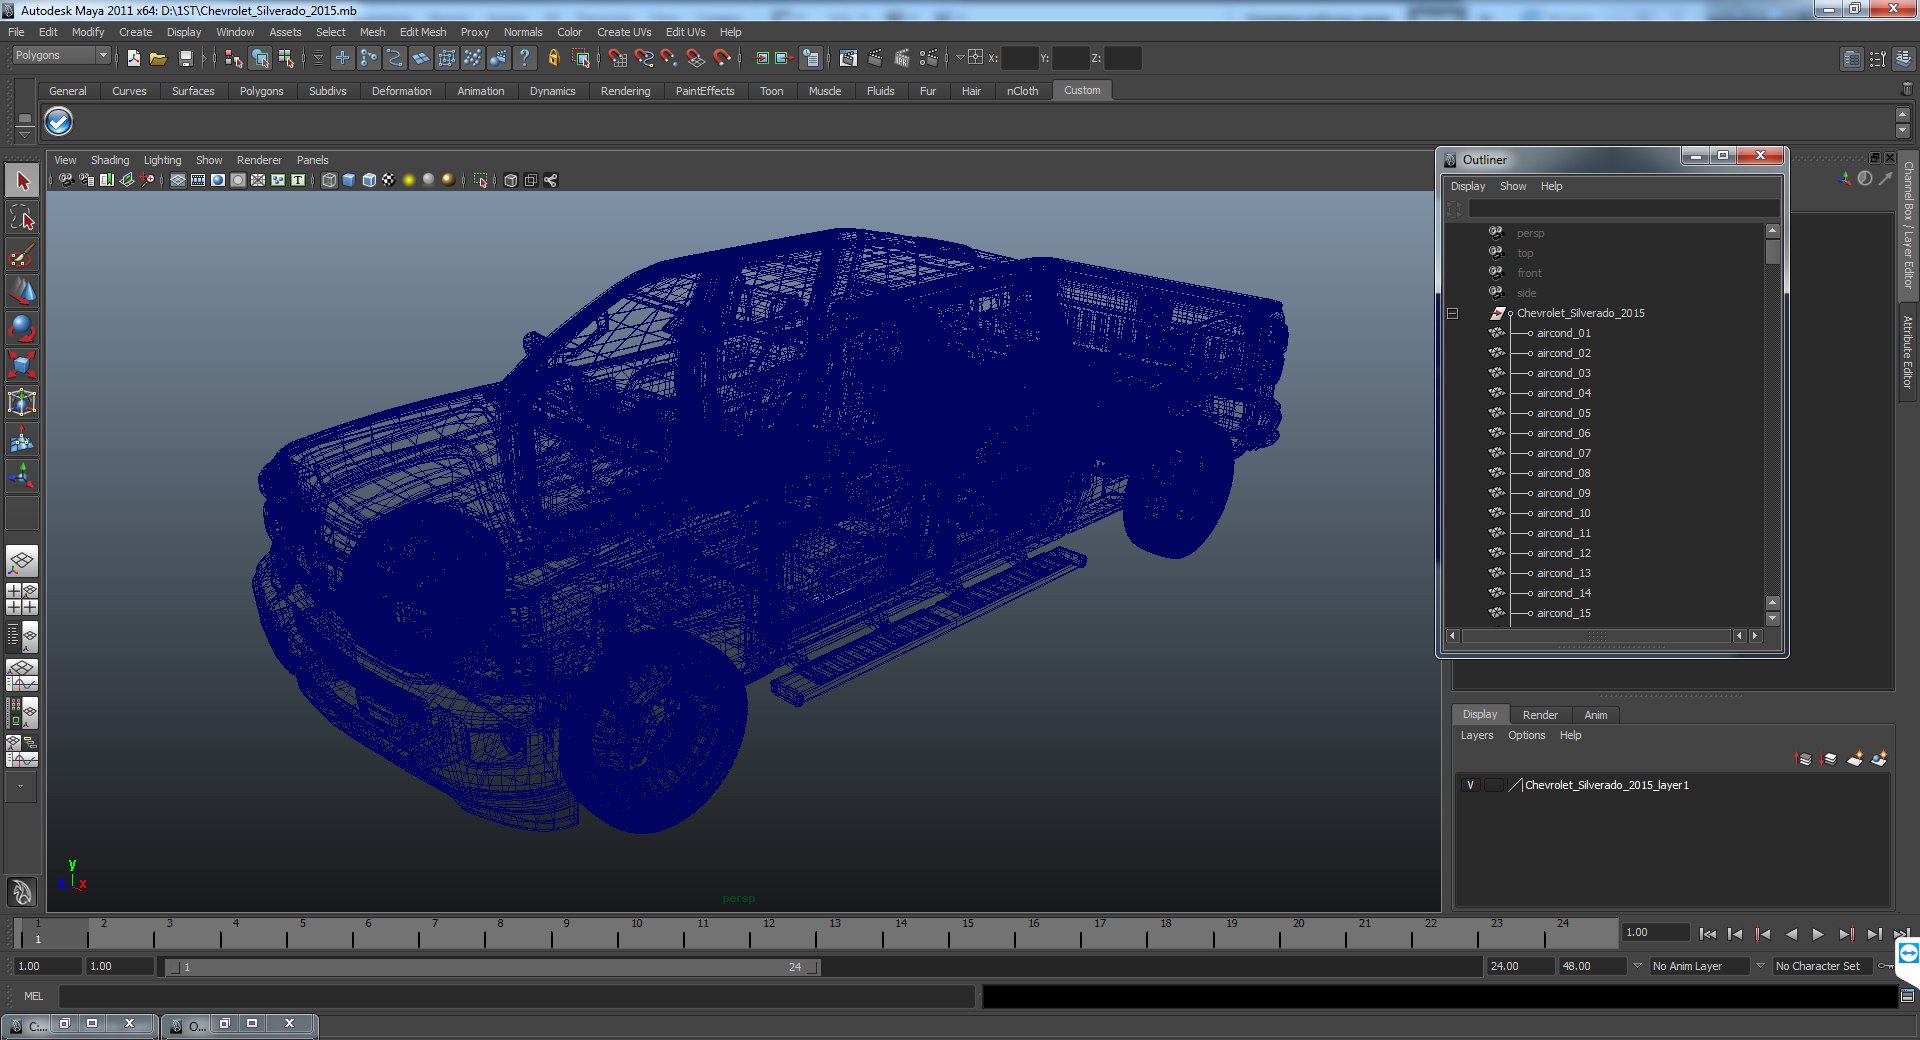Move selected layer up icon
Screen dimensions: 1920x1040
click(1803, 759)
